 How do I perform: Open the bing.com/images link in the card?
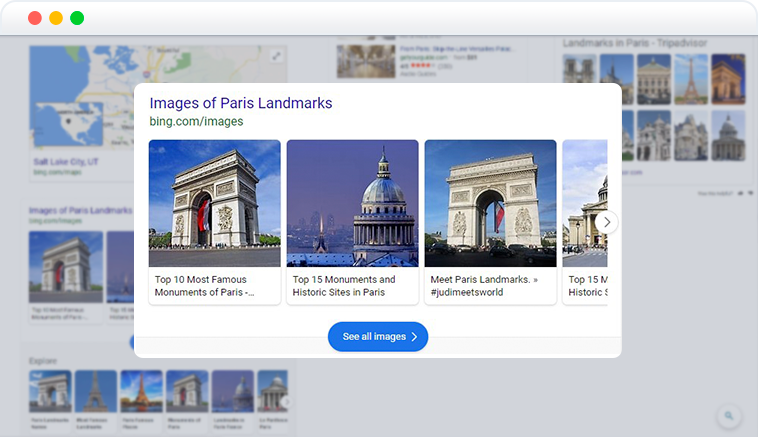pos(196,121)
